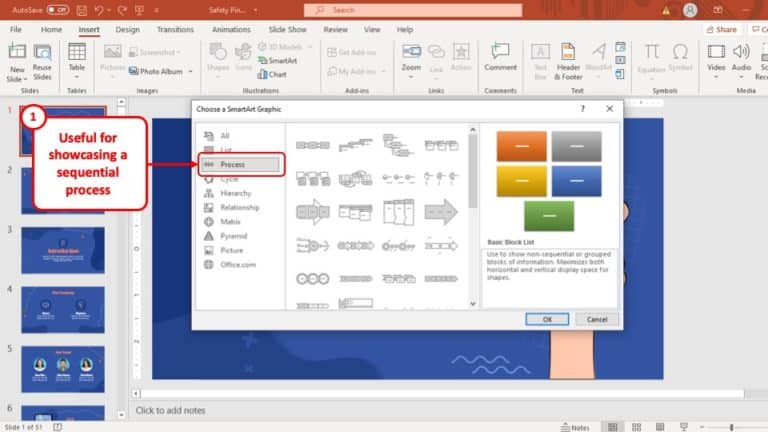Viewport: 768px width, 432px height.
Task: Switch to Slide Show tab
Action: pos(287,29)
